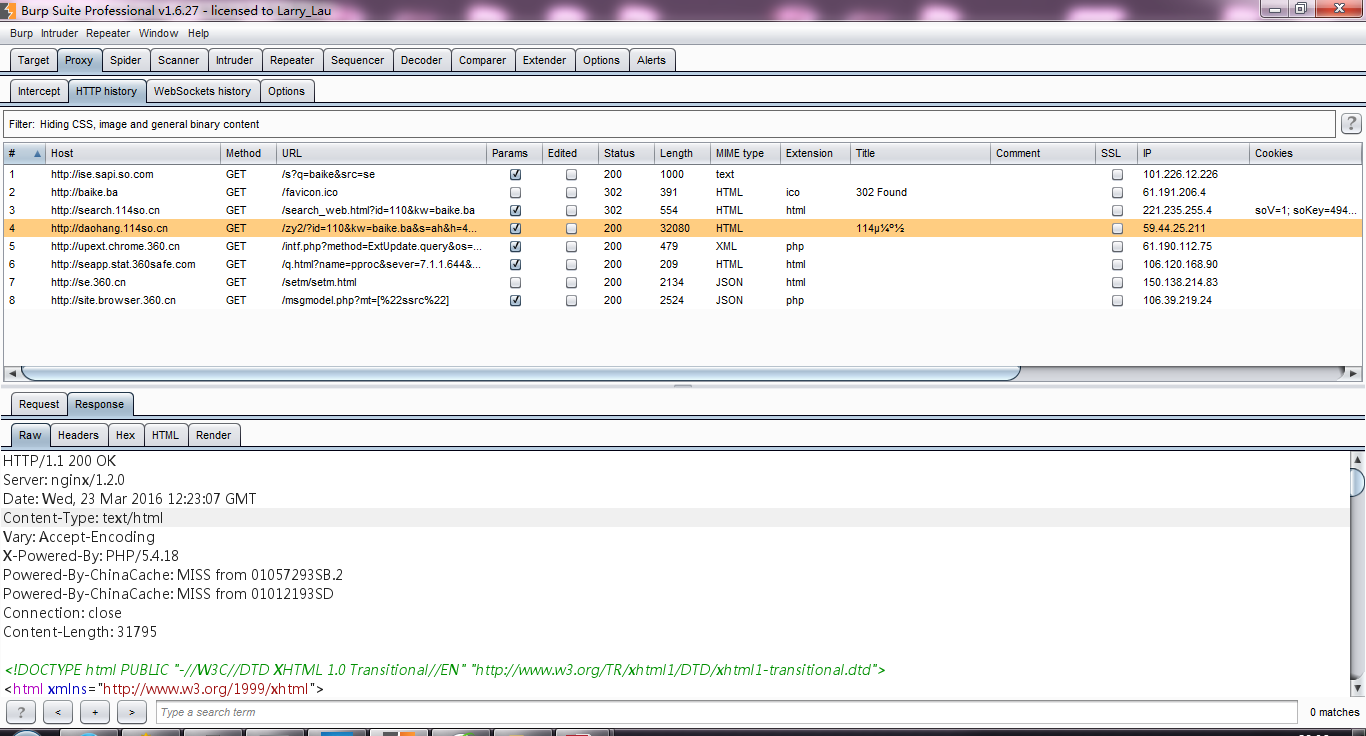The image size is (1366, 736).
Task: Click the plus search options button
Action: click(x=95, y=712)
